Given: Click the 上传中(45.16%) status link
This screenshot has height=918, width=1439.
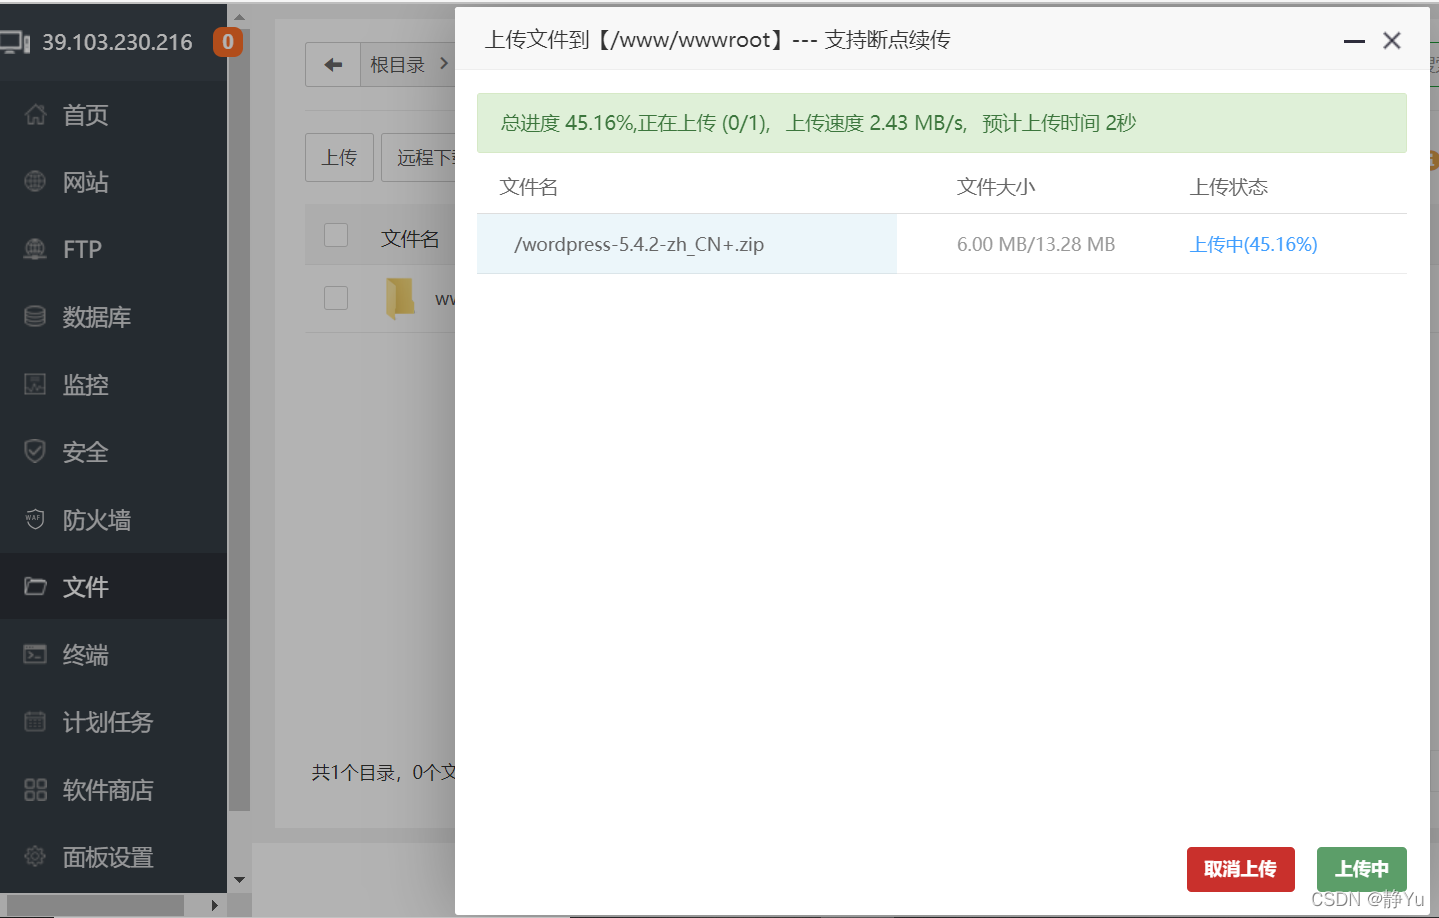Looking at the screenshot, I should click(1253, 244).
